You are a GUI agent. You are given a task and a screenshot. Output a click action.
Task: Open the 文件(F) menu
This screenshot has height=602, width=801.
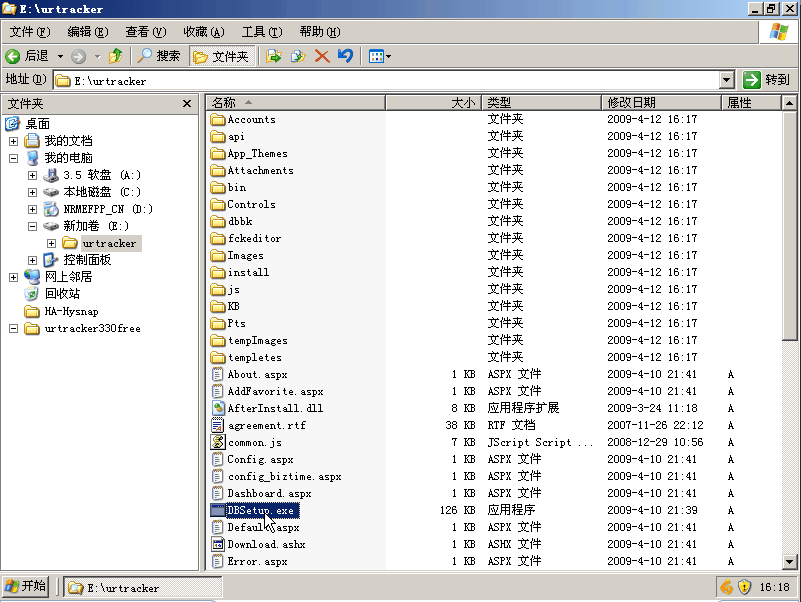coord(30,32)
